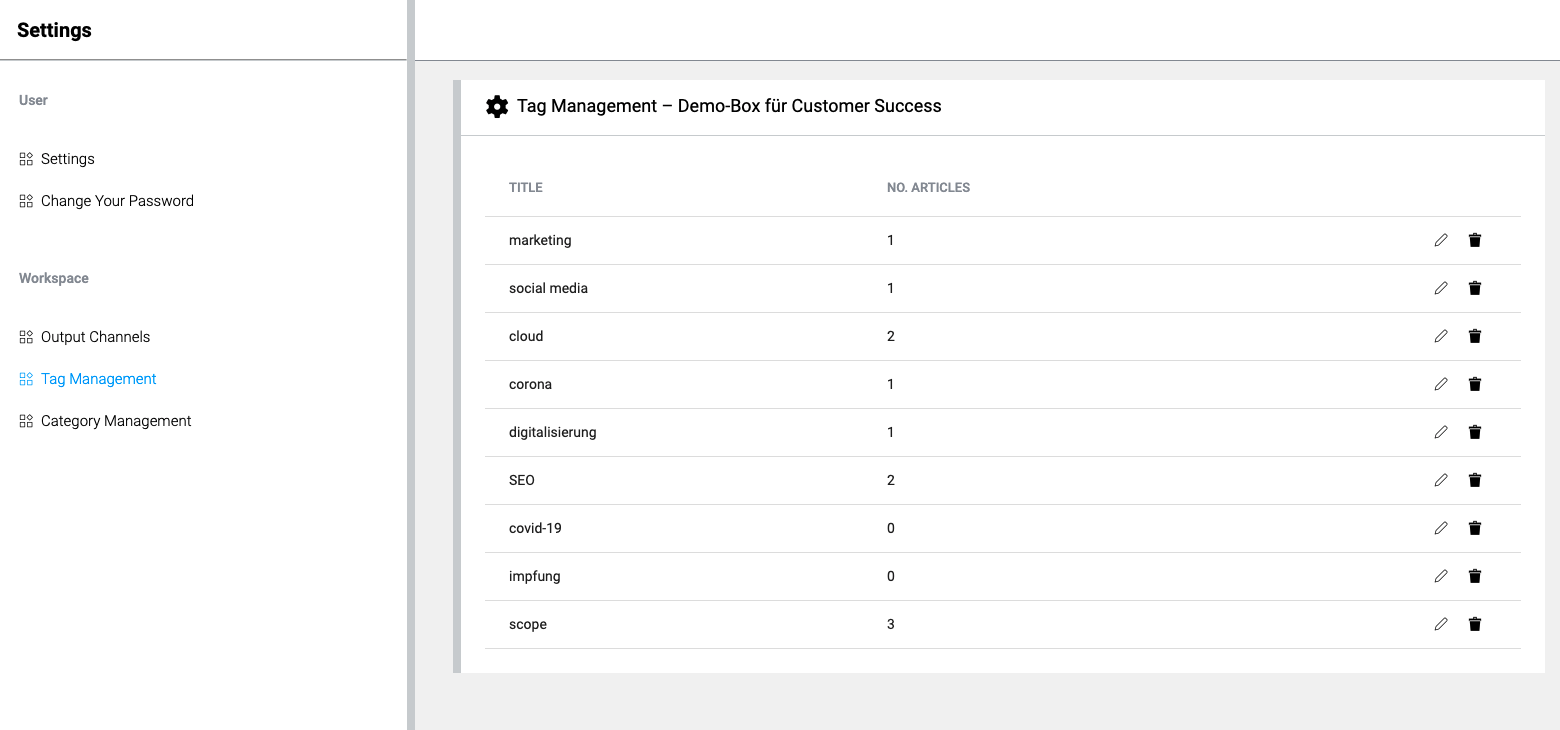The width and height of the screenshot is (1560, 730).
Task: Open Change Your Password page
Action: [107, 201]
